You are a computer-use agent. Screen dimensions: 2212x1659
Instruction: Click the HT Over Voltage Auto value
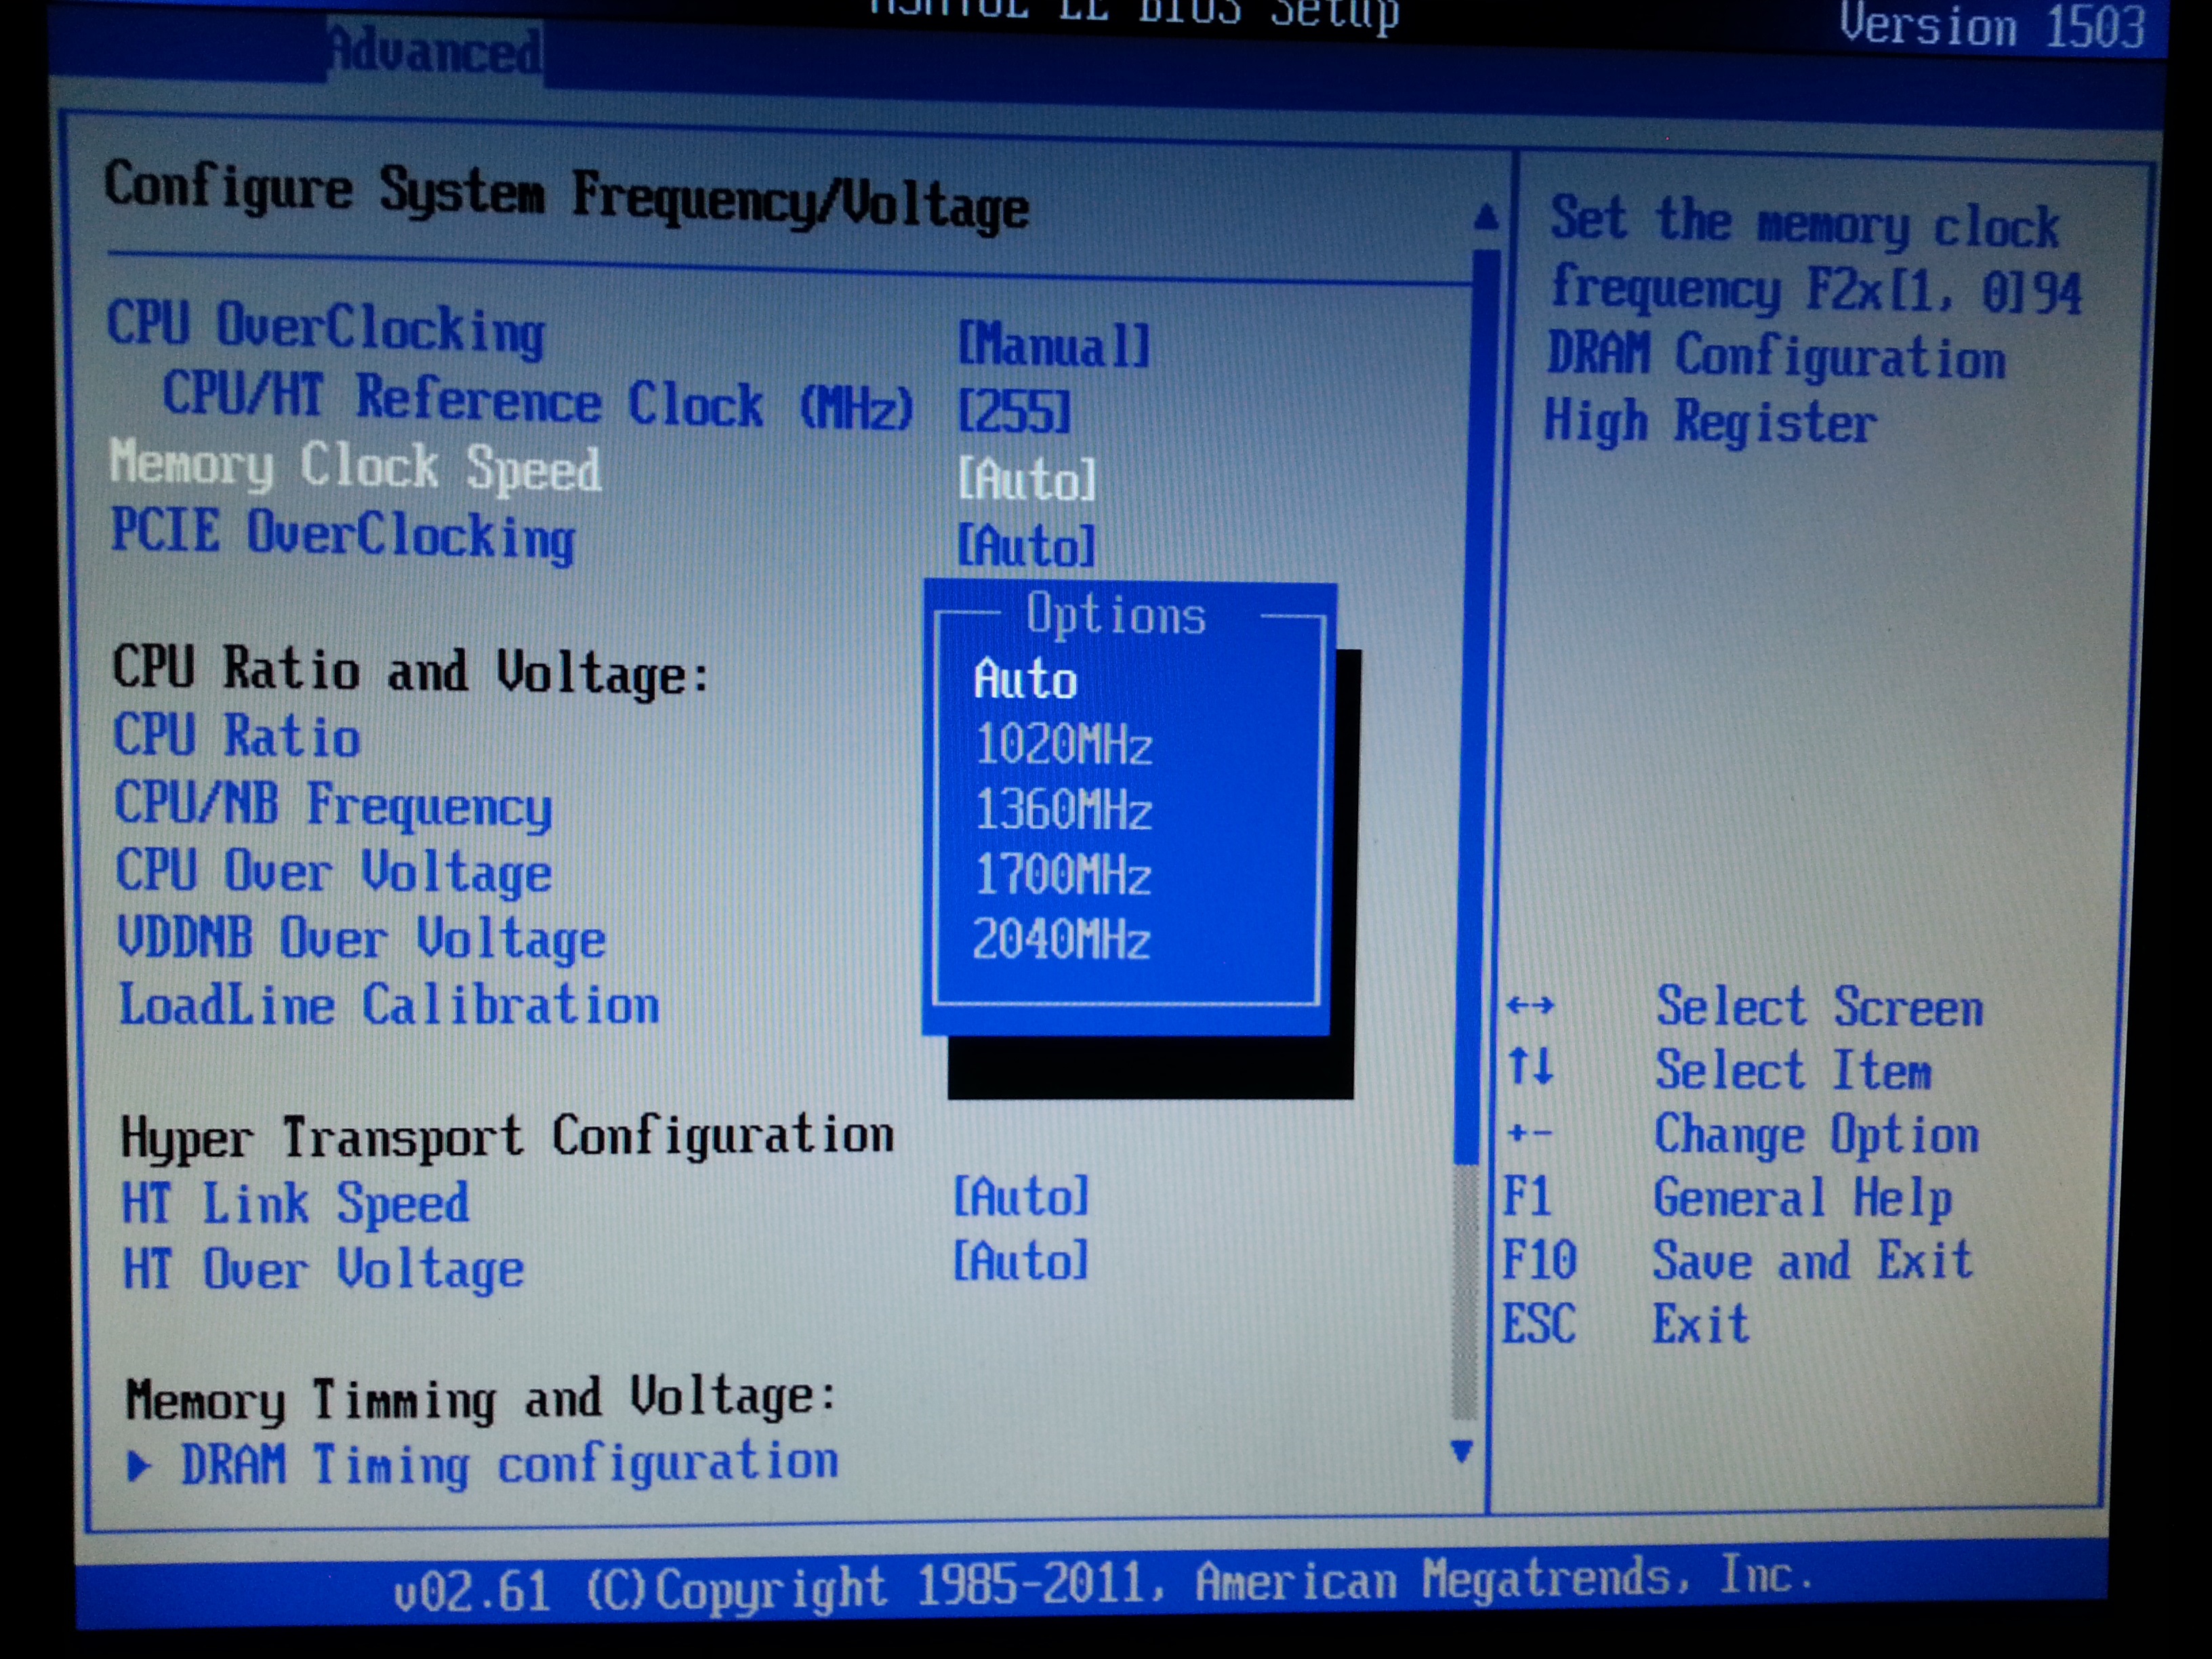point(1020,1261)
